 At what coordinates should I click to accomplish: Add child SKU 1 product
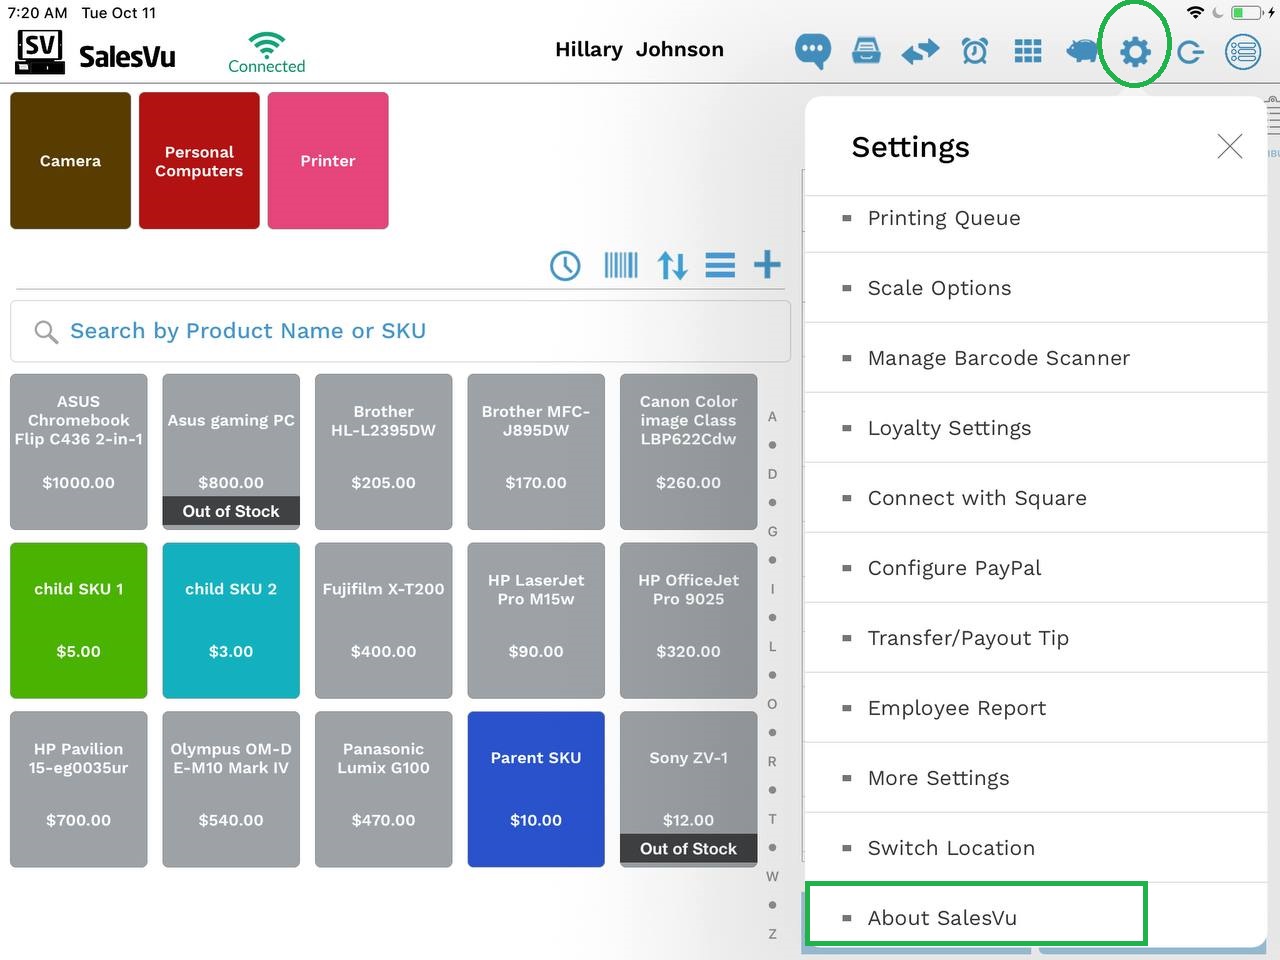click(x=79, y=620)
